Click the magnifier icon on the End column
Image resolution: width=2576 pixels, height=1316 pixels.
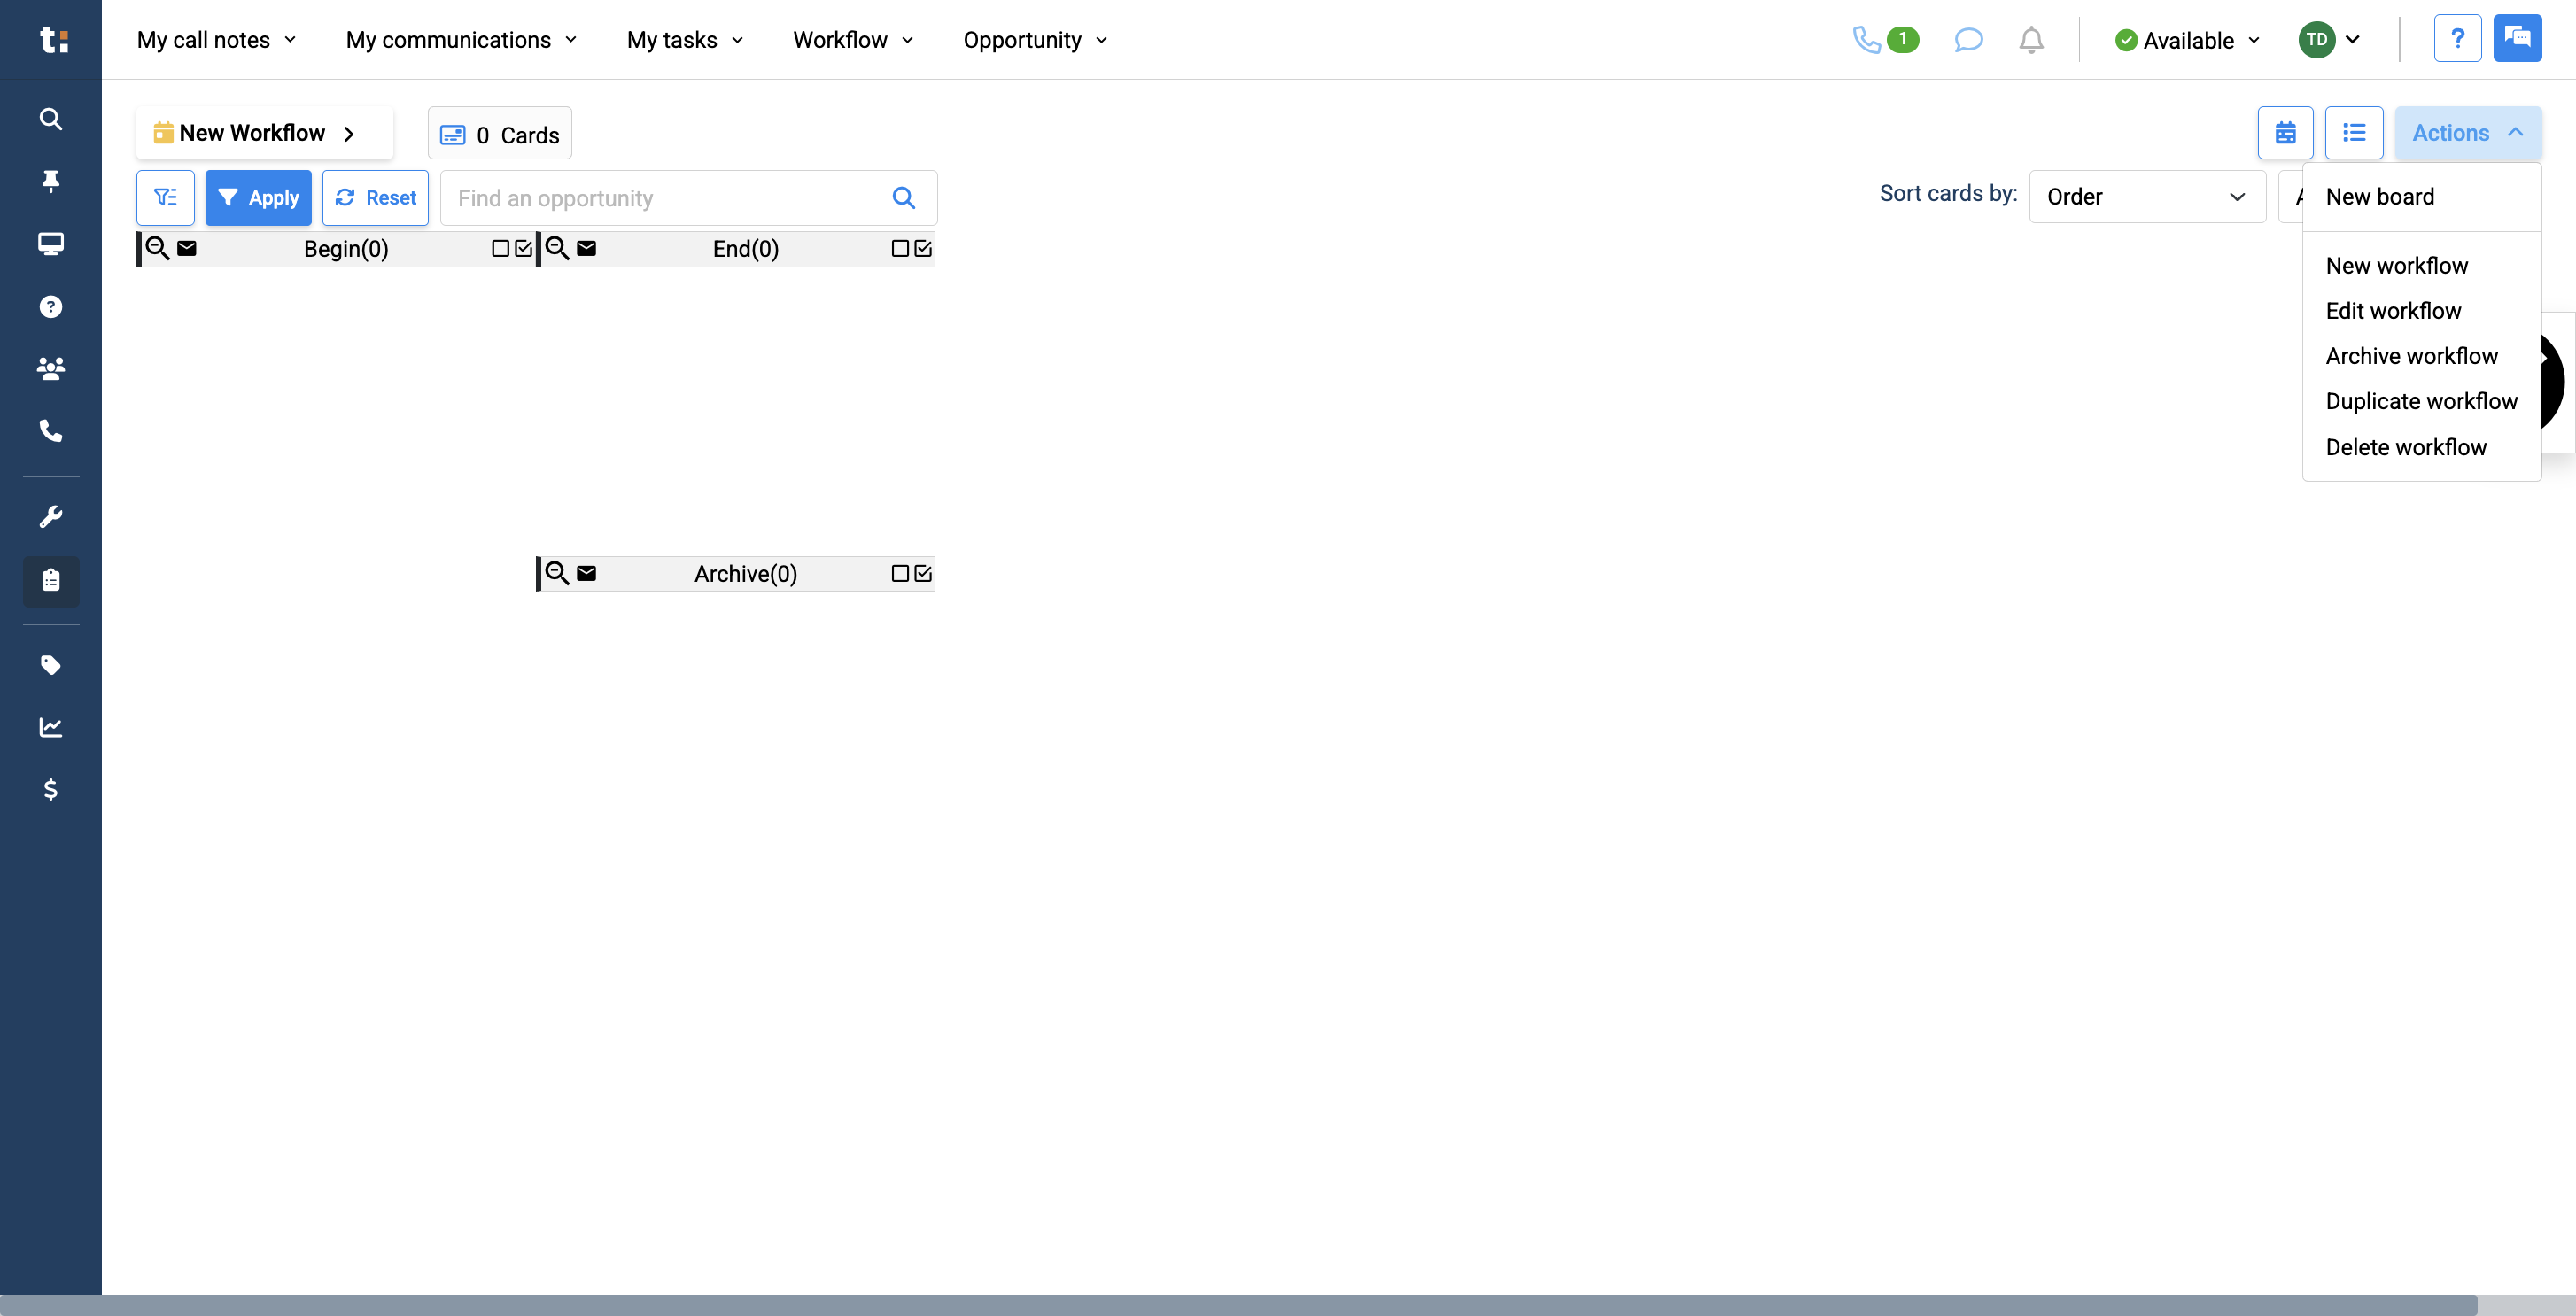coord(556,248)
